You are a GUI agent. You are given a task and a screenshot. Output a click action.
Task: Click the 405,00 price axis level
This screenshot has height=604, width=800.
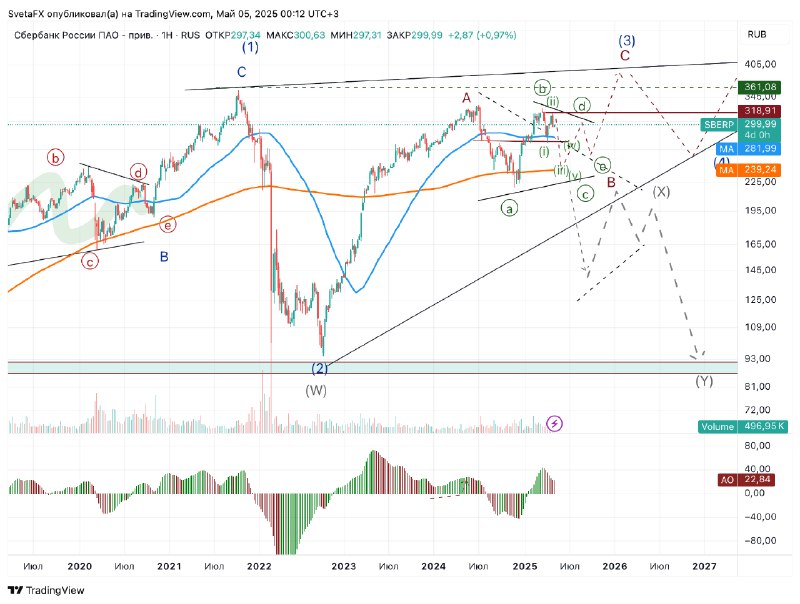coord(760,64)
